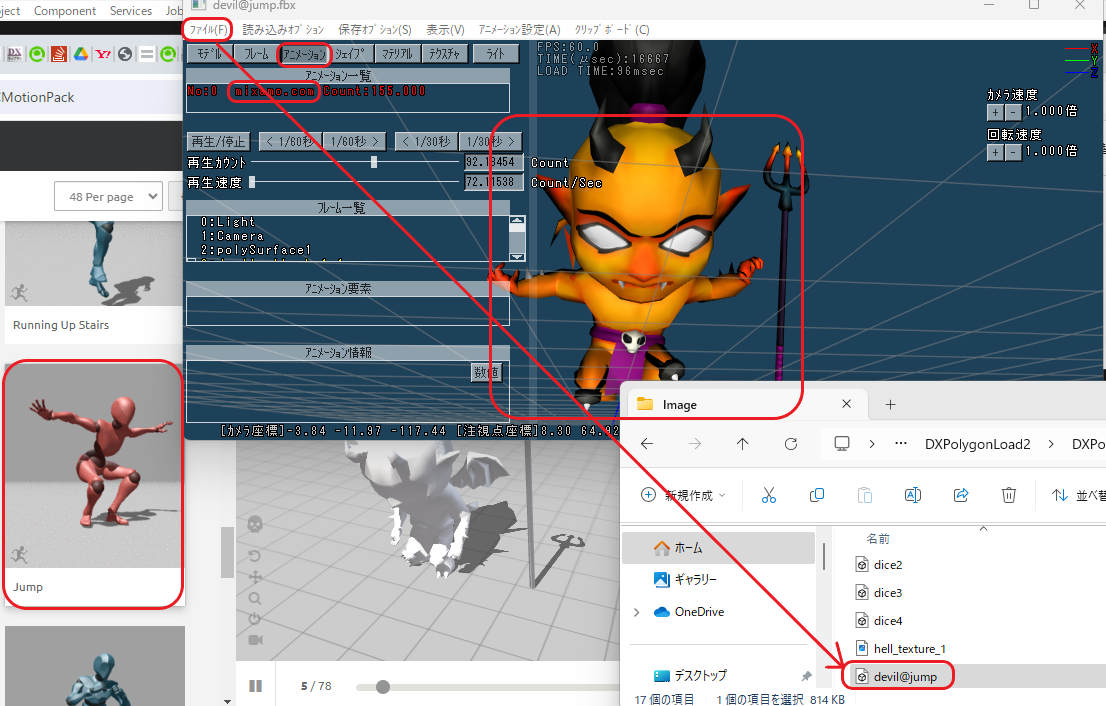Viewport: 1106px width, 706px height.
Task: Toggle the skeleton view skull icon in Mixamo viewer
Action: pos(255,524)
